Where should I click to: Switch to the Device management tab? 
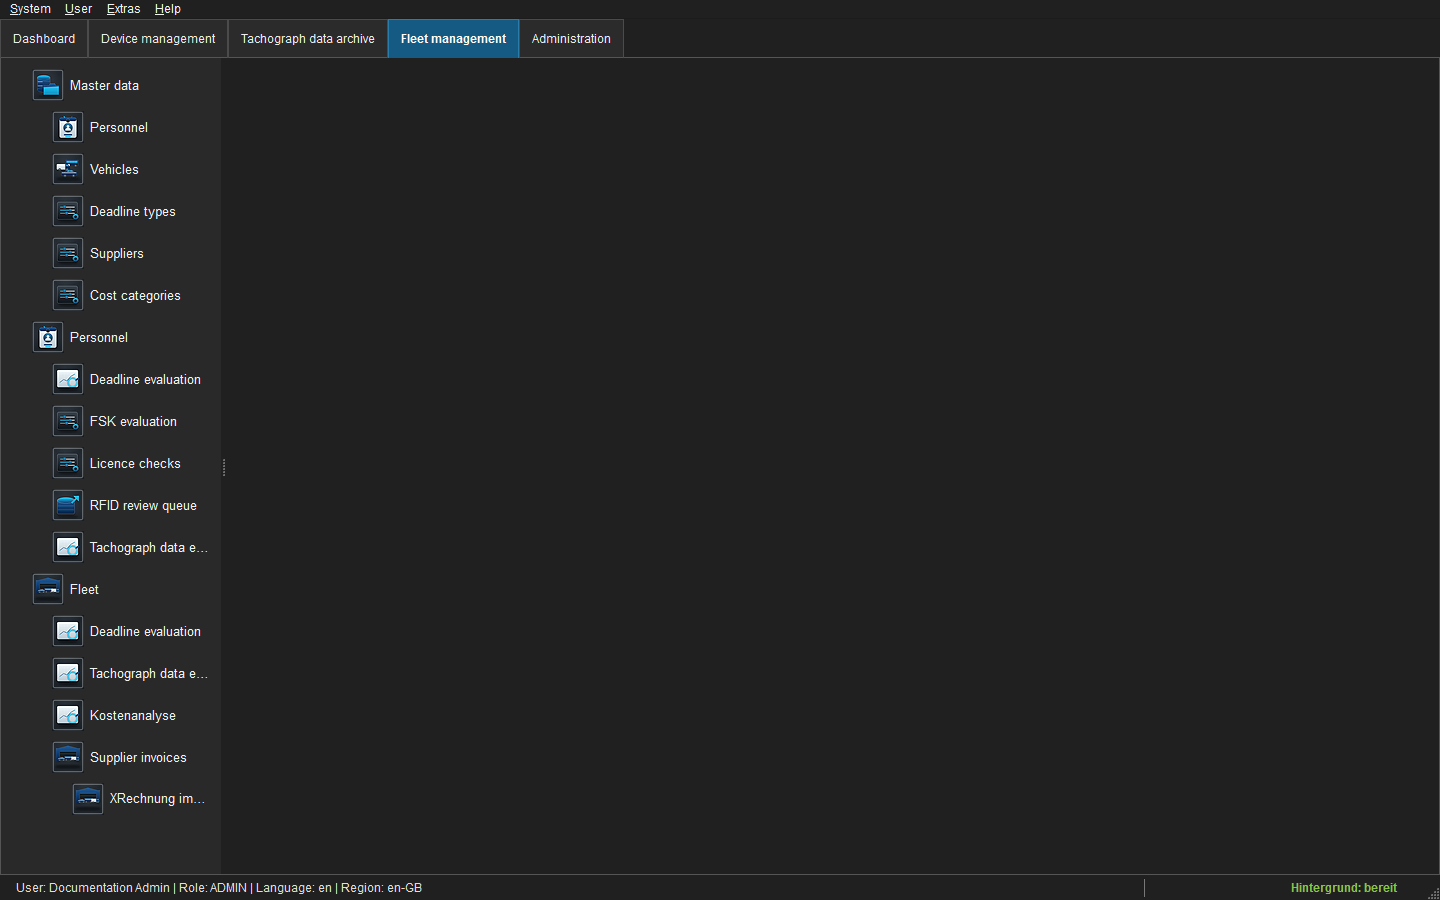158,39
